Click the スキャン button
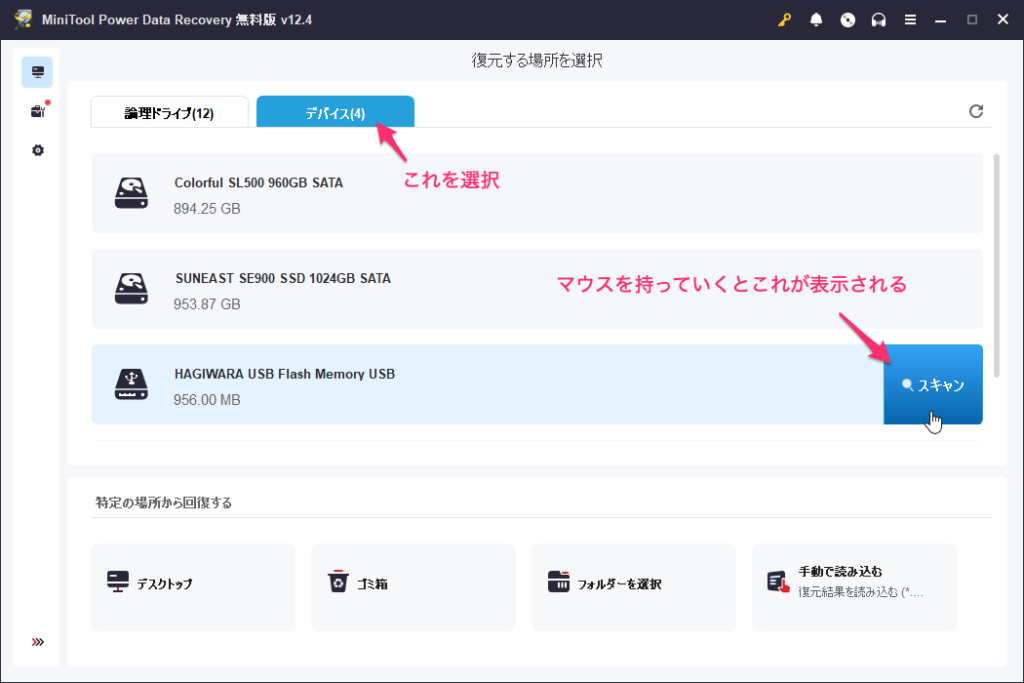Screen dimensions: 1024x683 click(x=933, y=385)
